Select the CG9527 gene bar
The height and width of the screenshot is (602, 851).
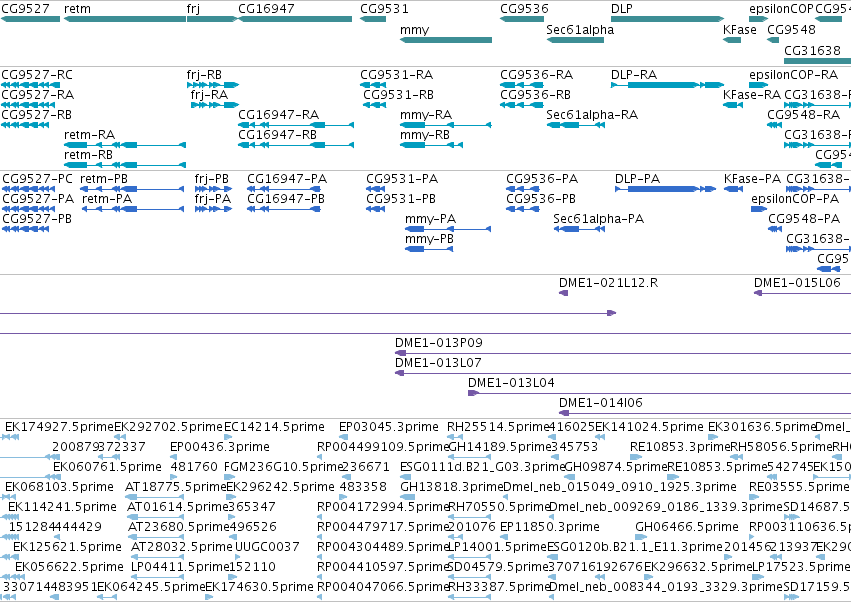point(30,19)
